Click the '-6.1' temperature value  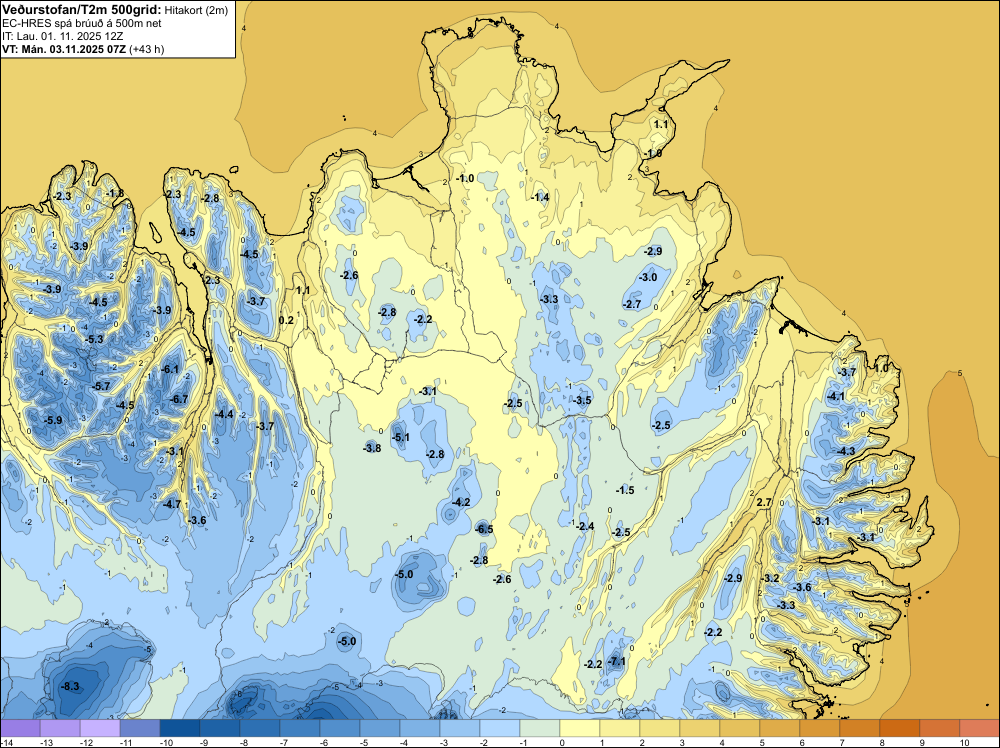coord(170,369)
